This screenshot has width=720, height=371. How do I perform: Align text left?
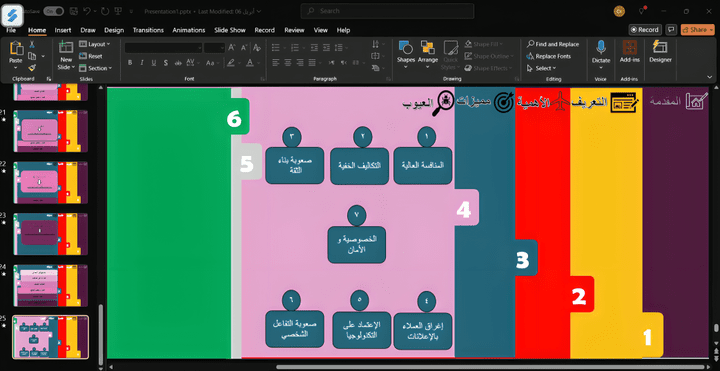click(276, 63)
